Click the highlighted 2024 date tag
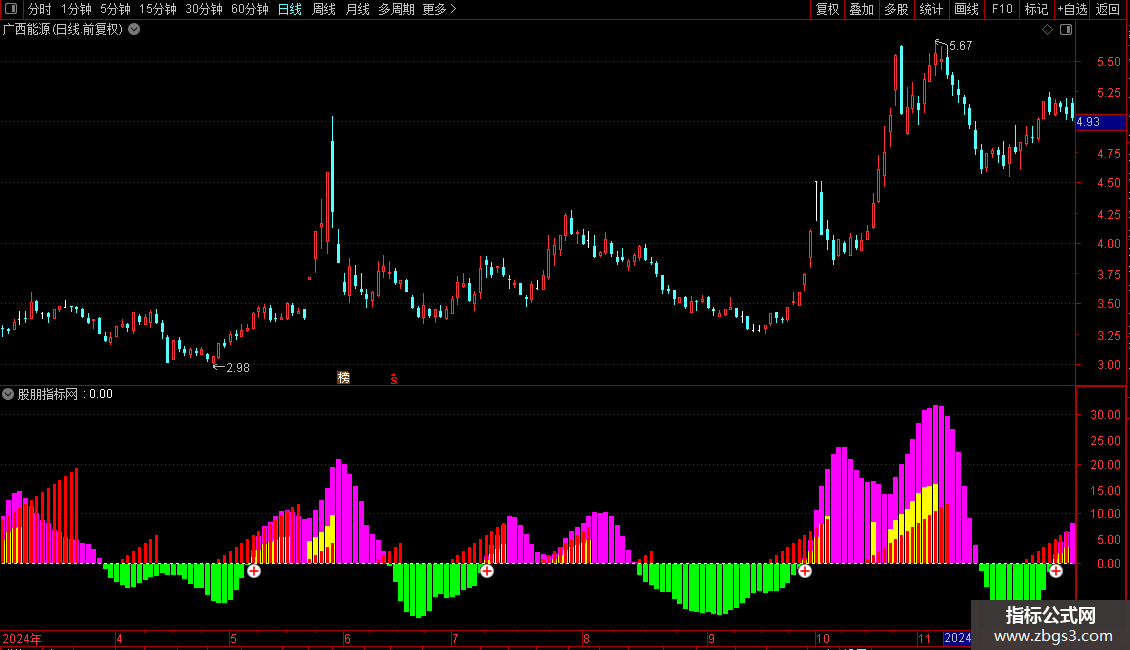The width and height of the screenshot is (1130, 650). (x=958, y=638)
